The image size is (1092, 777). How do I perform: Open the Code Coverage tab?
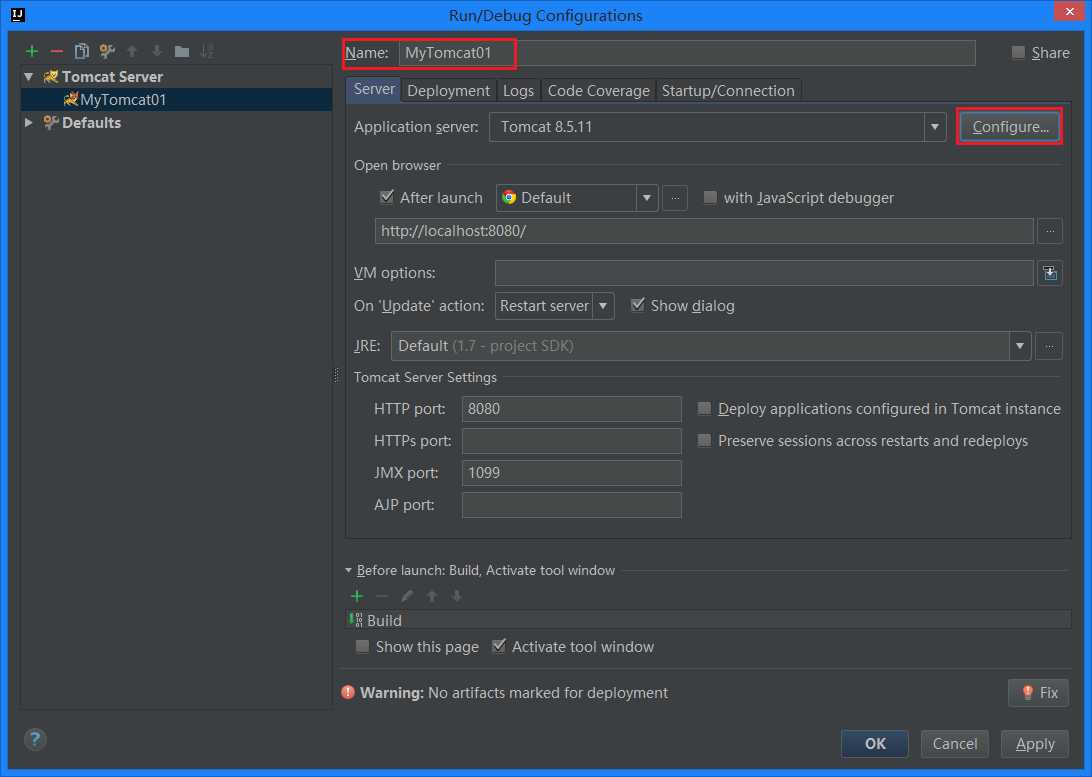click(x=598, y=91)
